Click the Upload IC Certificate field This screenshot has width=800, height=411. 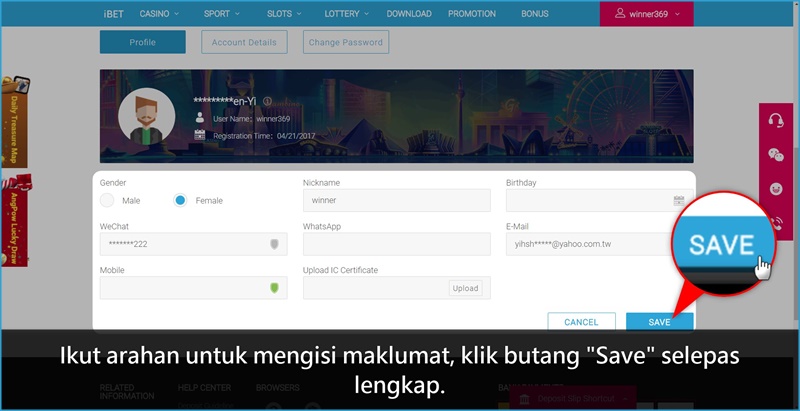[396, 288]
